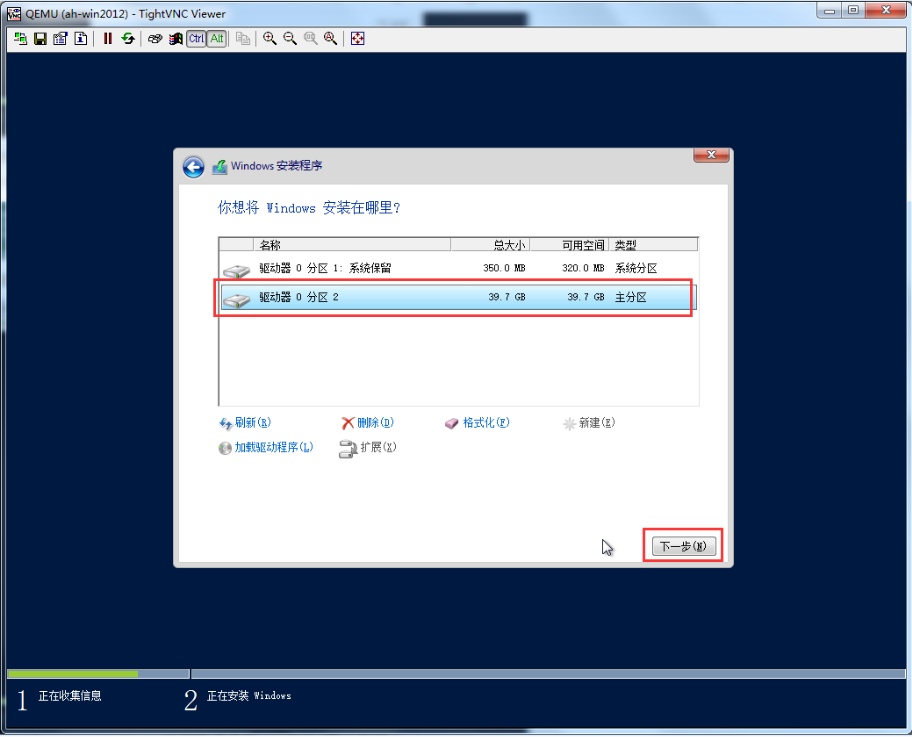Toggle the Alt key button
This screenshot has height=737, width=912.
tap(216, 39)
